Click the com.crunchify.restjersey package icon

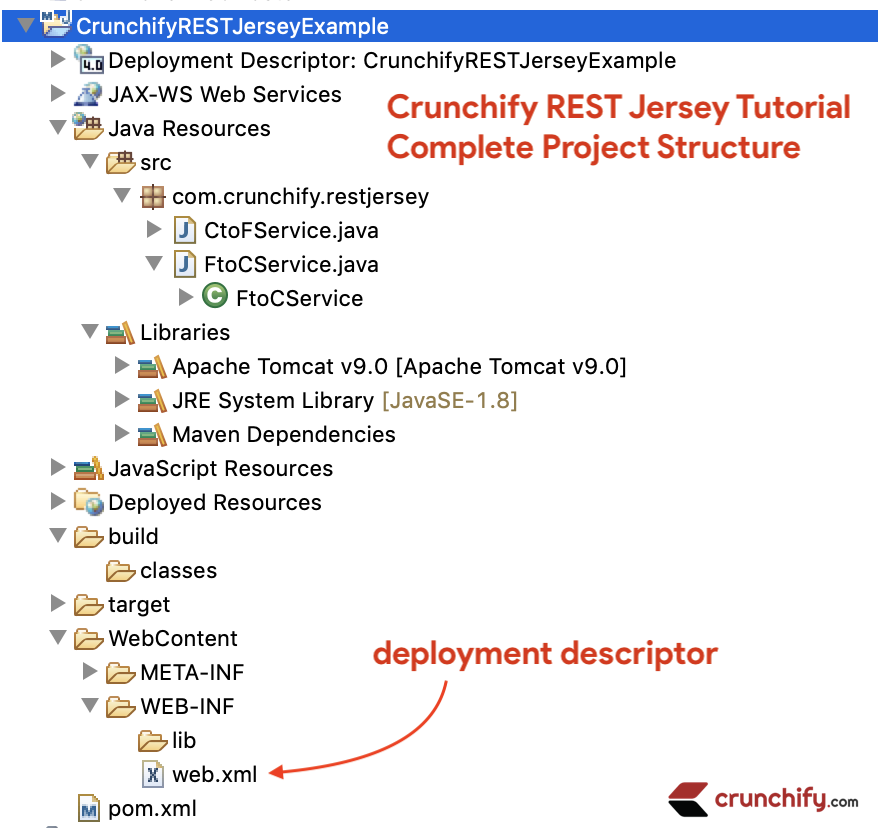pos(152,196)
